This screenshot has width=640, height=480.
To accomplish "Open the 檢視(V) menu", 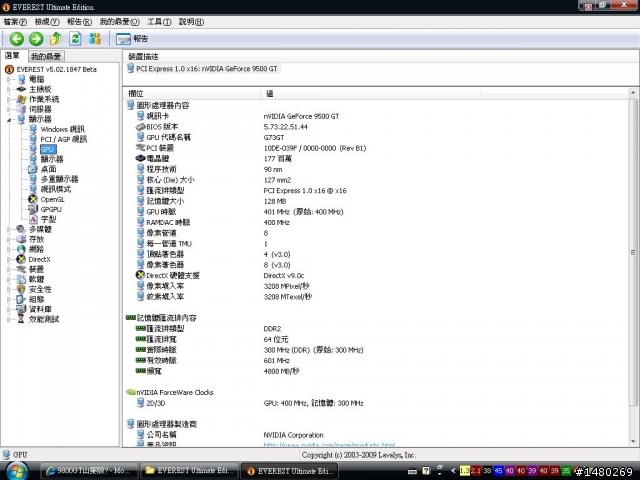I will tap(47, 22).
